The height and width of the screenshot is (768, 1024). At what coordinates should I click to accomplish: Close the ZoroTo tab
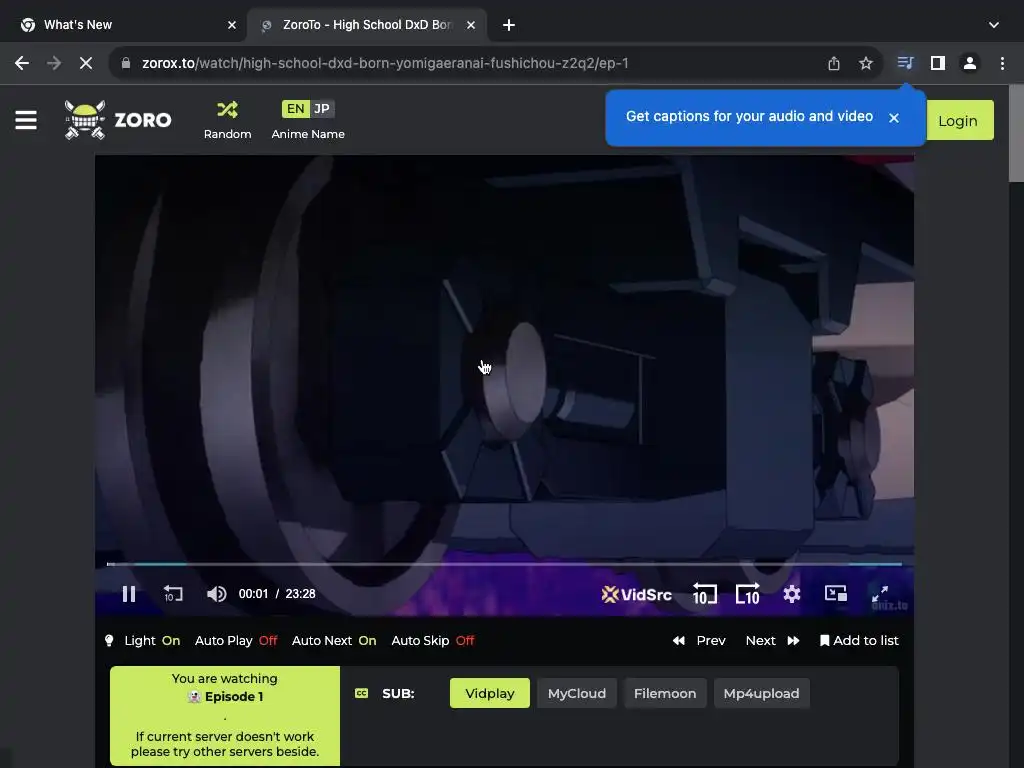(x=471, y=25)
